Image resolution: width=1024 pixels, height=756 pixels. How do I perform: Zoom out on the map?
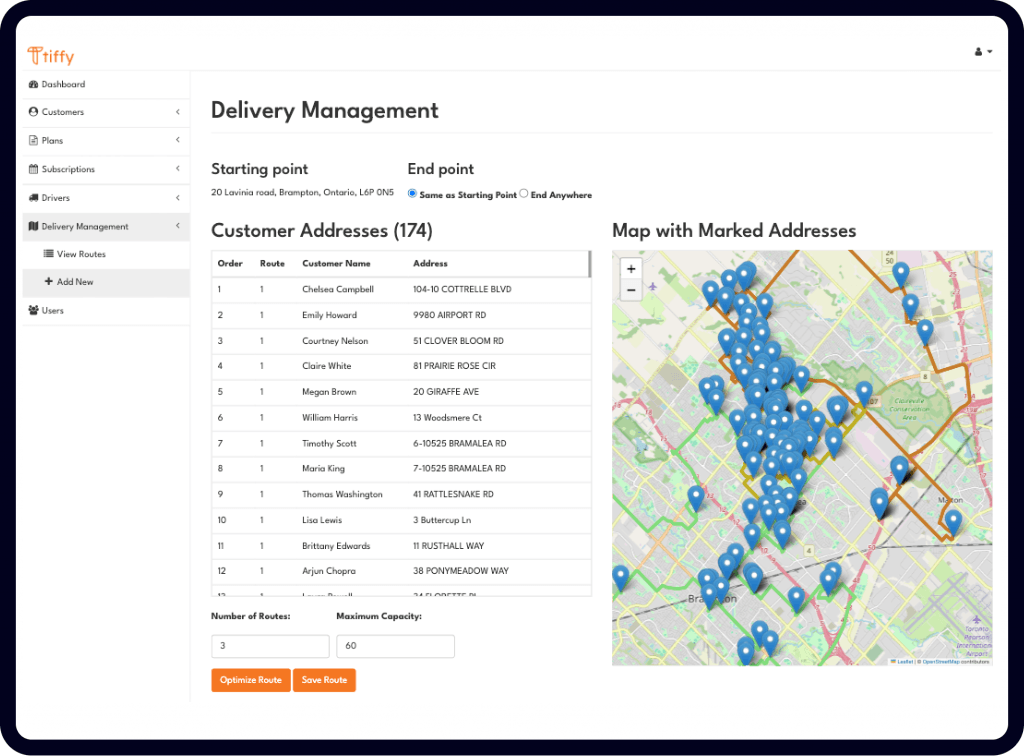(630, 290)
